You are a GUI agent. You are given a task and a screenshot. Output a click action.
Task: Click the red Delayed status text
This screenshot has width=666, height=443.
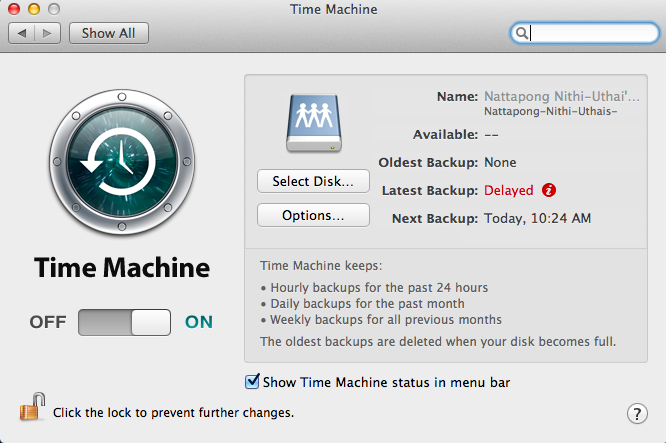(508, 190)
